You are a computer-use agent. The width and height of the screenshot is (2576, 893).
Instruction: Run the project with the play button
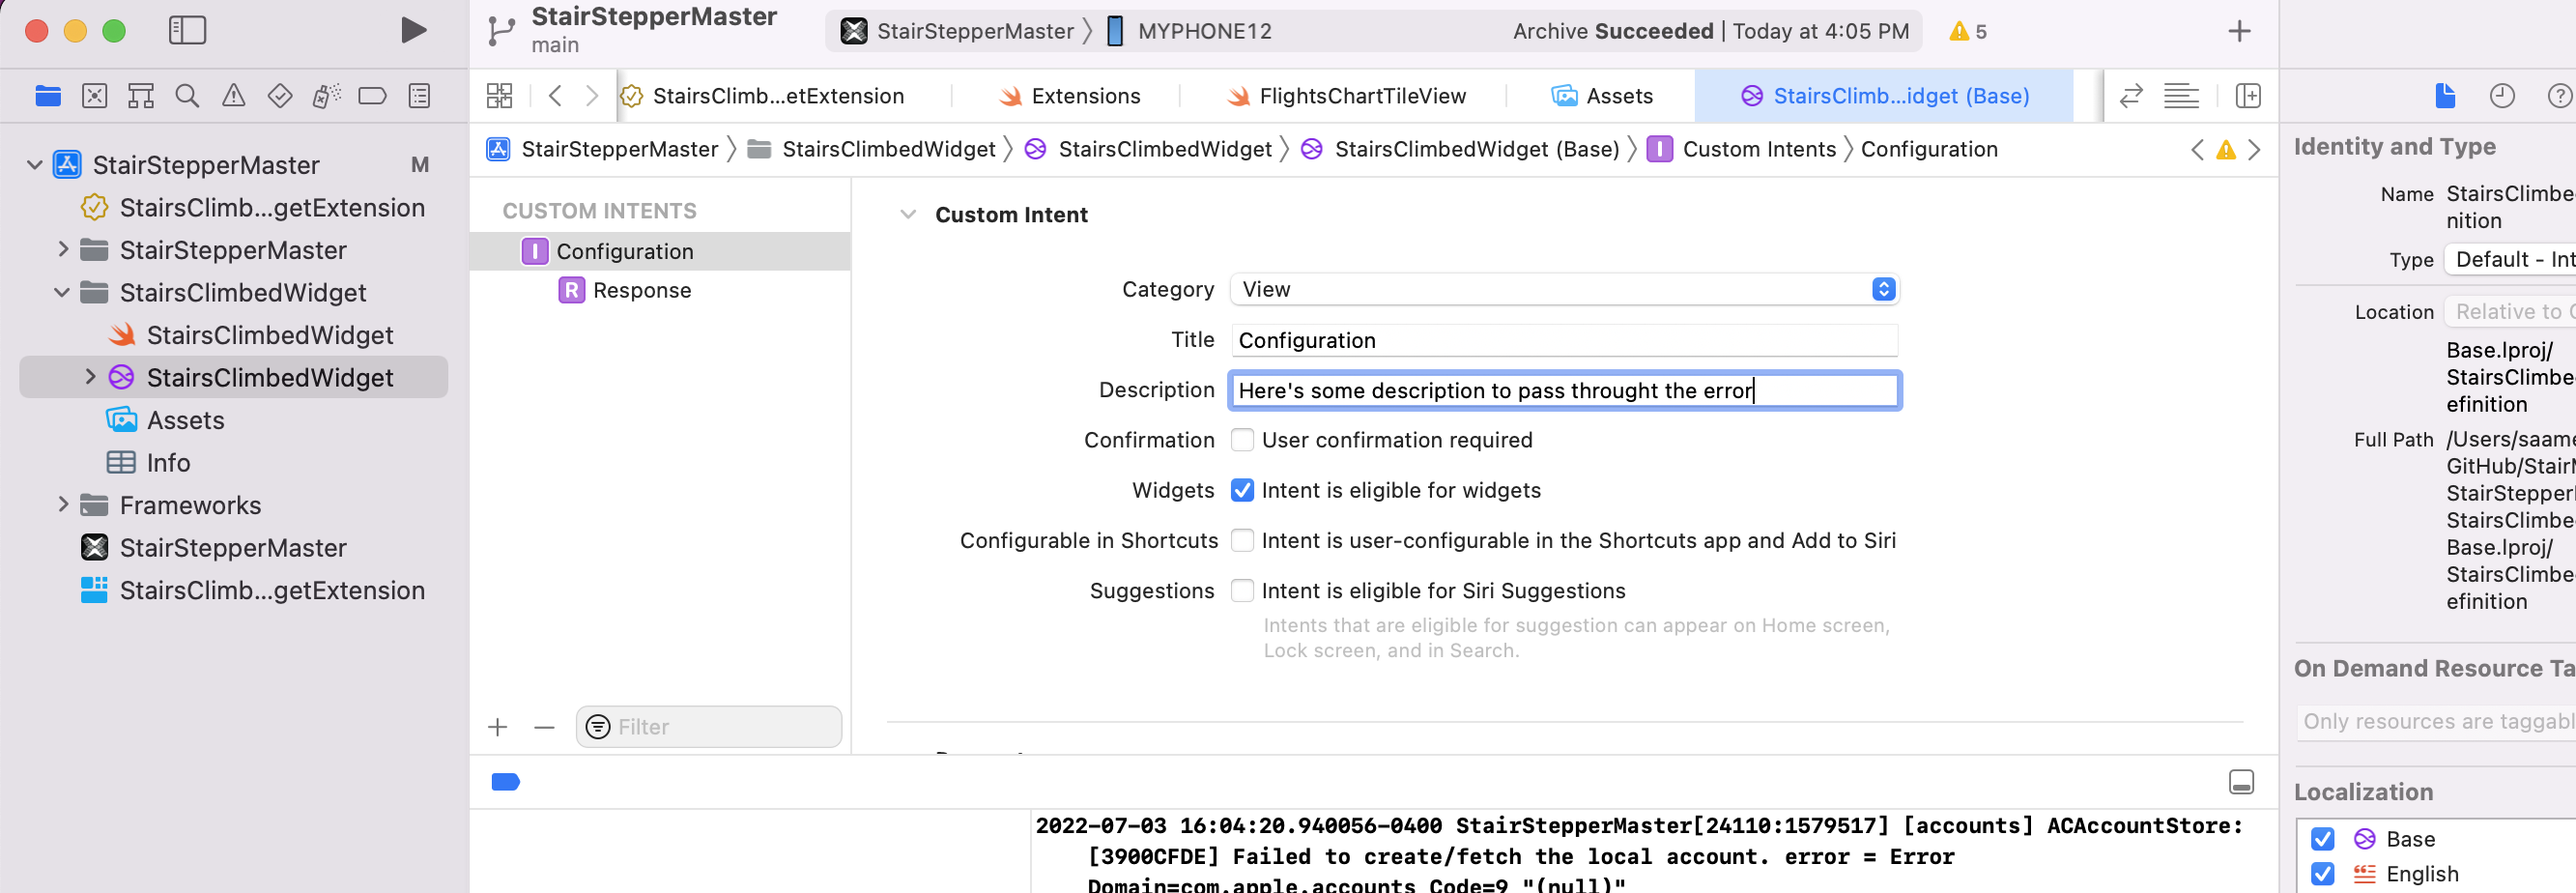pos(413,30)
